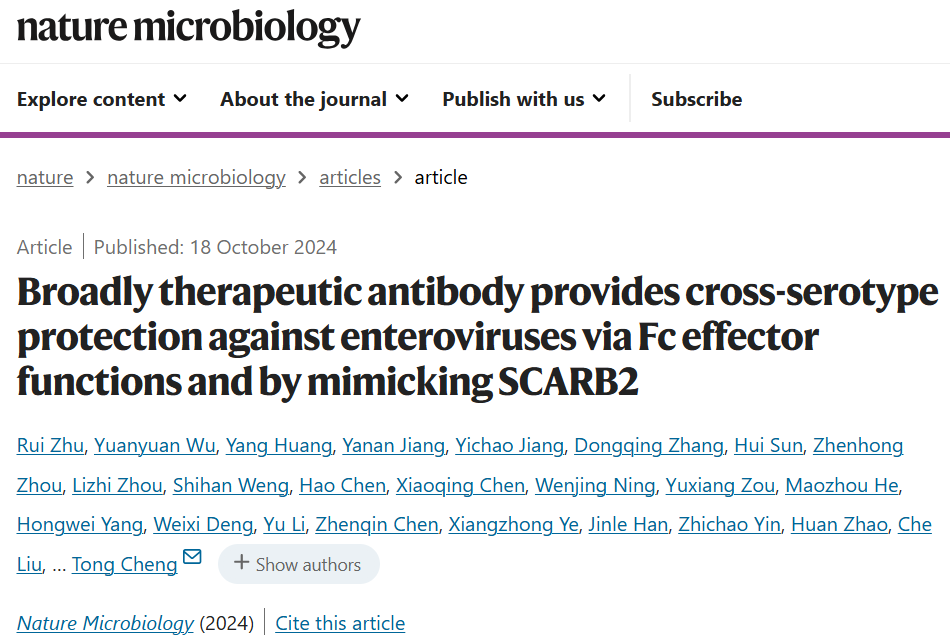This screenshot has width=950, height=644.
Task: View author Xiangzhong Ye details
Action: (513, 524)
